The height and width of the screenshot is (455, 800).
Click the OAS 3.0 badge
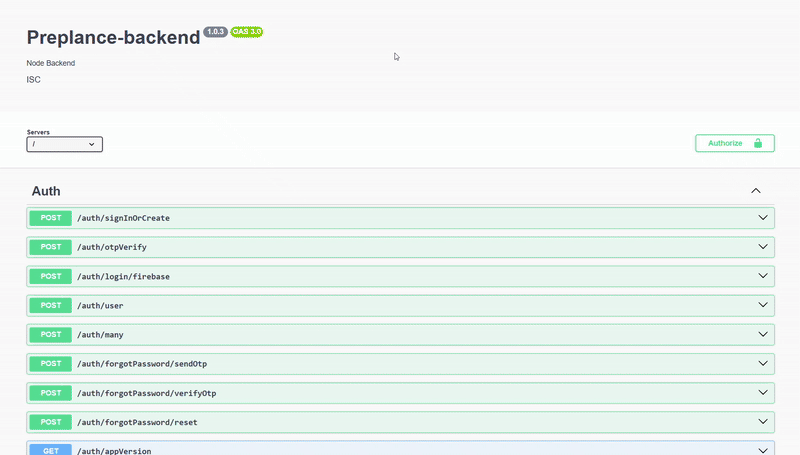[x=247, y=32]
